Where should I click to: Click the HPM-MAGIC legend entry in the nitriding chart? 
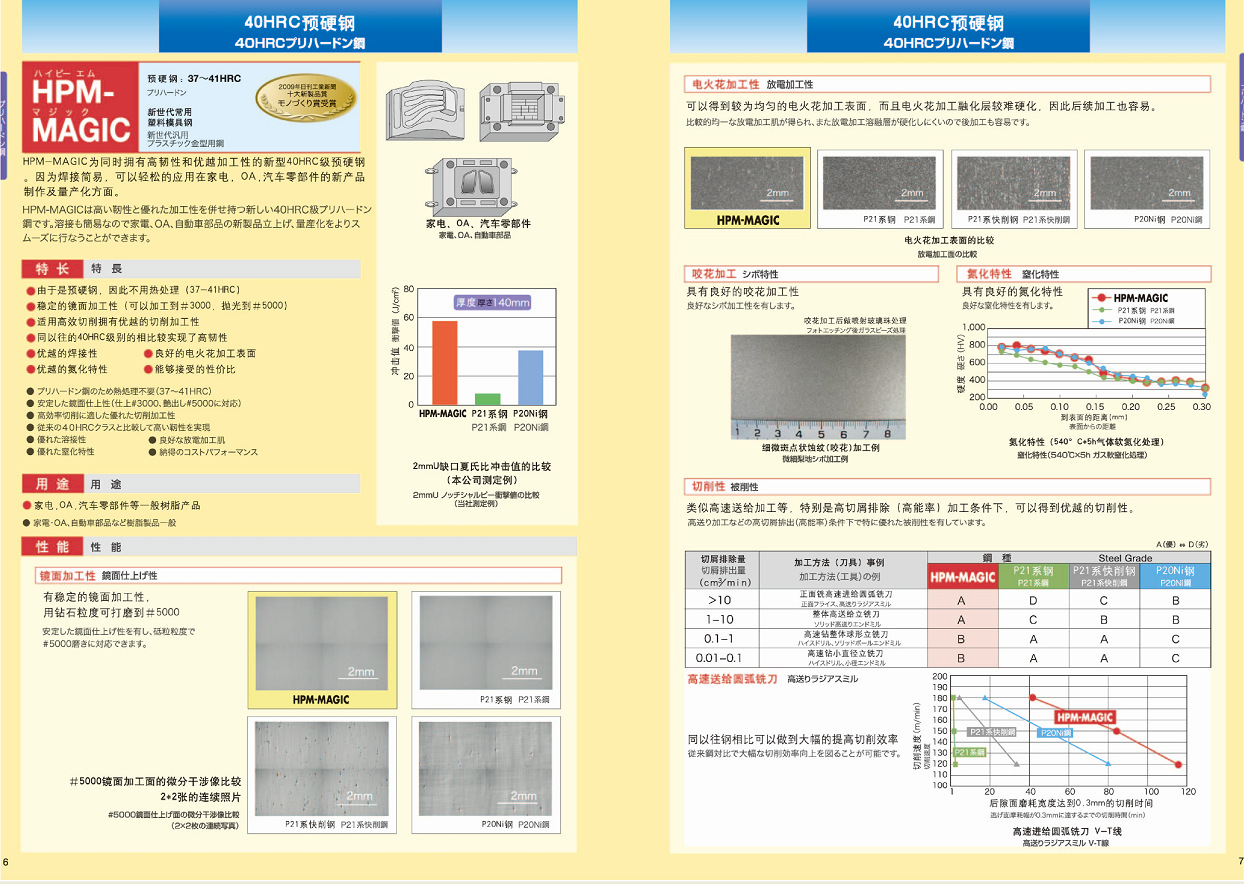coord(1129,298)
